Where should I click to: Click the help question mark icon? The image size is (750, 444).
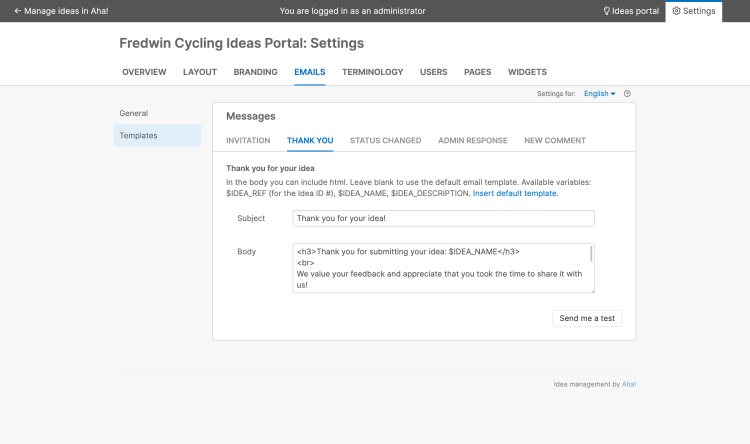pyautogui.click(x=627, y=94)
